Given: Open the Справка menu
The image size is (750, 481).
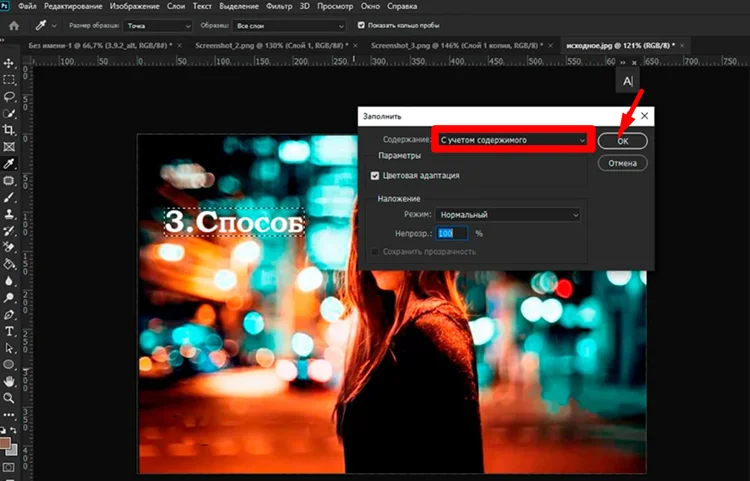Looking at the screenshot, I should click(x=402, y=6).
